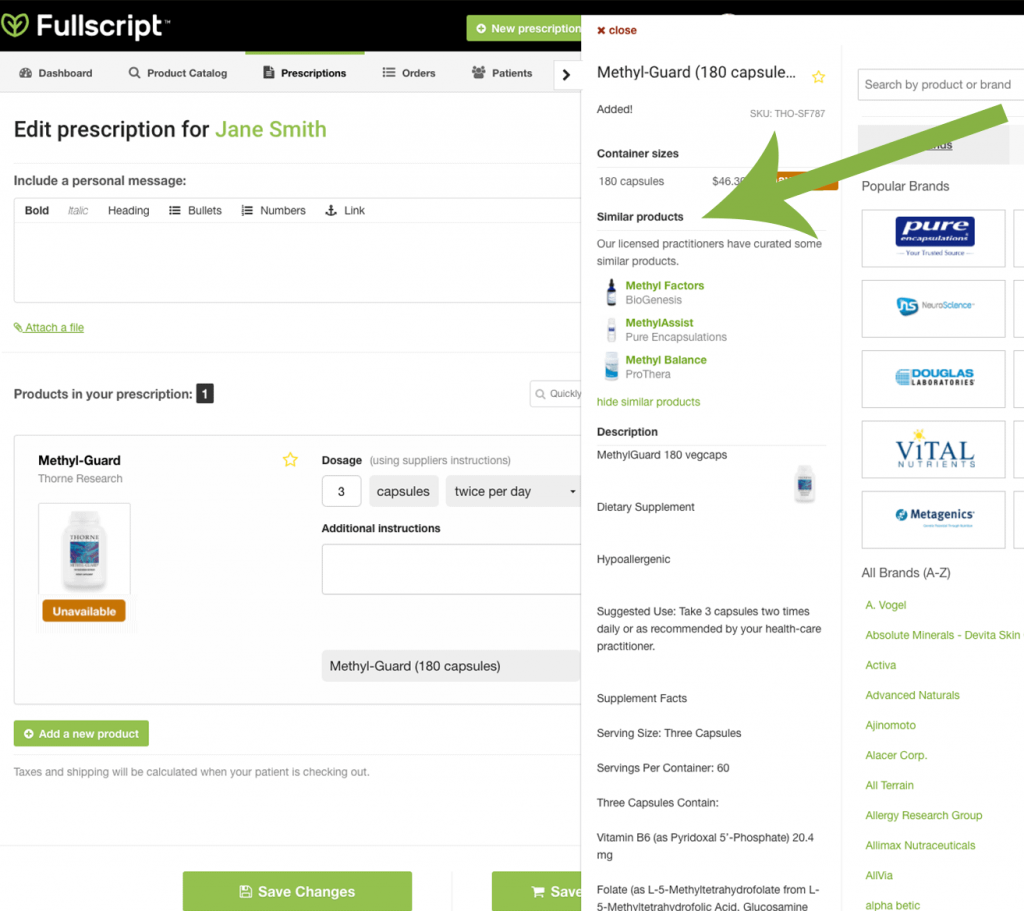Click the small product image in Description
Viewport: 1024px width, 911px height.
click(x=805, y=484)
